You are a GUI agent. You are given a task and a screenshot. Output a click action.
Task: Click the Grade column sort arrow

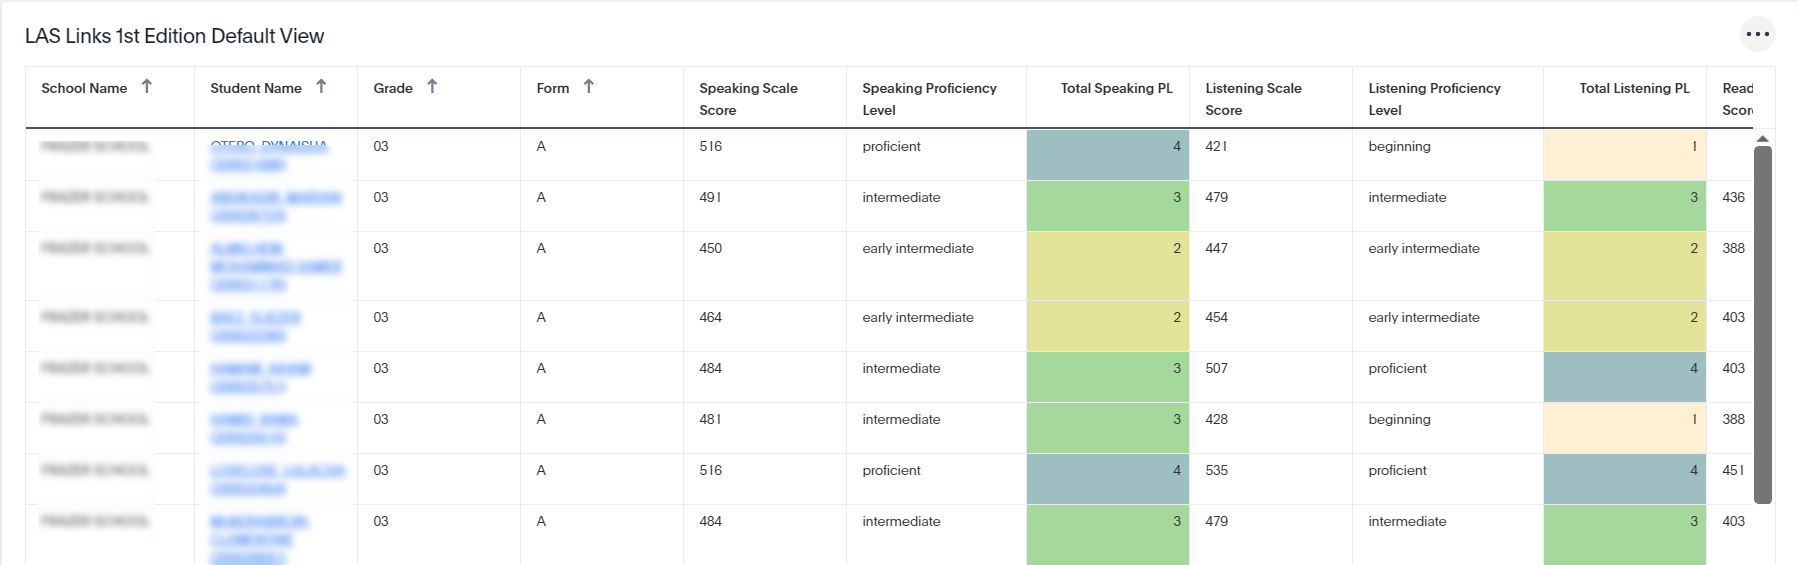[x=432, y=87]
